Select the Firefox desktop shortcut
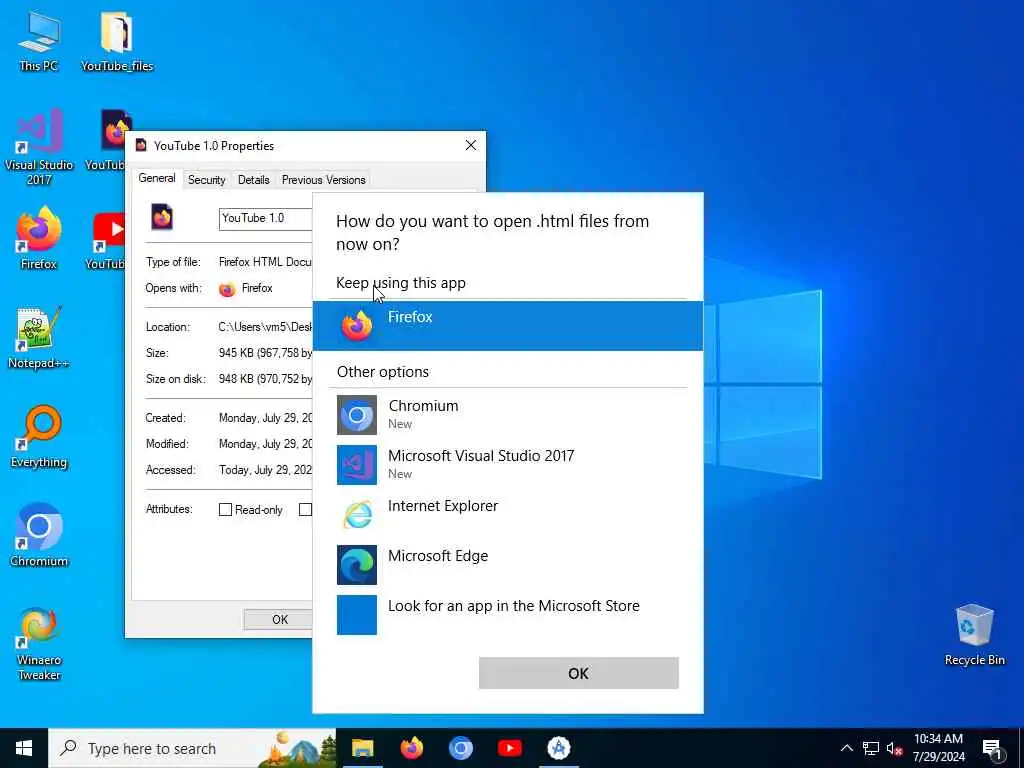Screen dimensions: 1024x768 pyautogui.click(x=39, y=238)
